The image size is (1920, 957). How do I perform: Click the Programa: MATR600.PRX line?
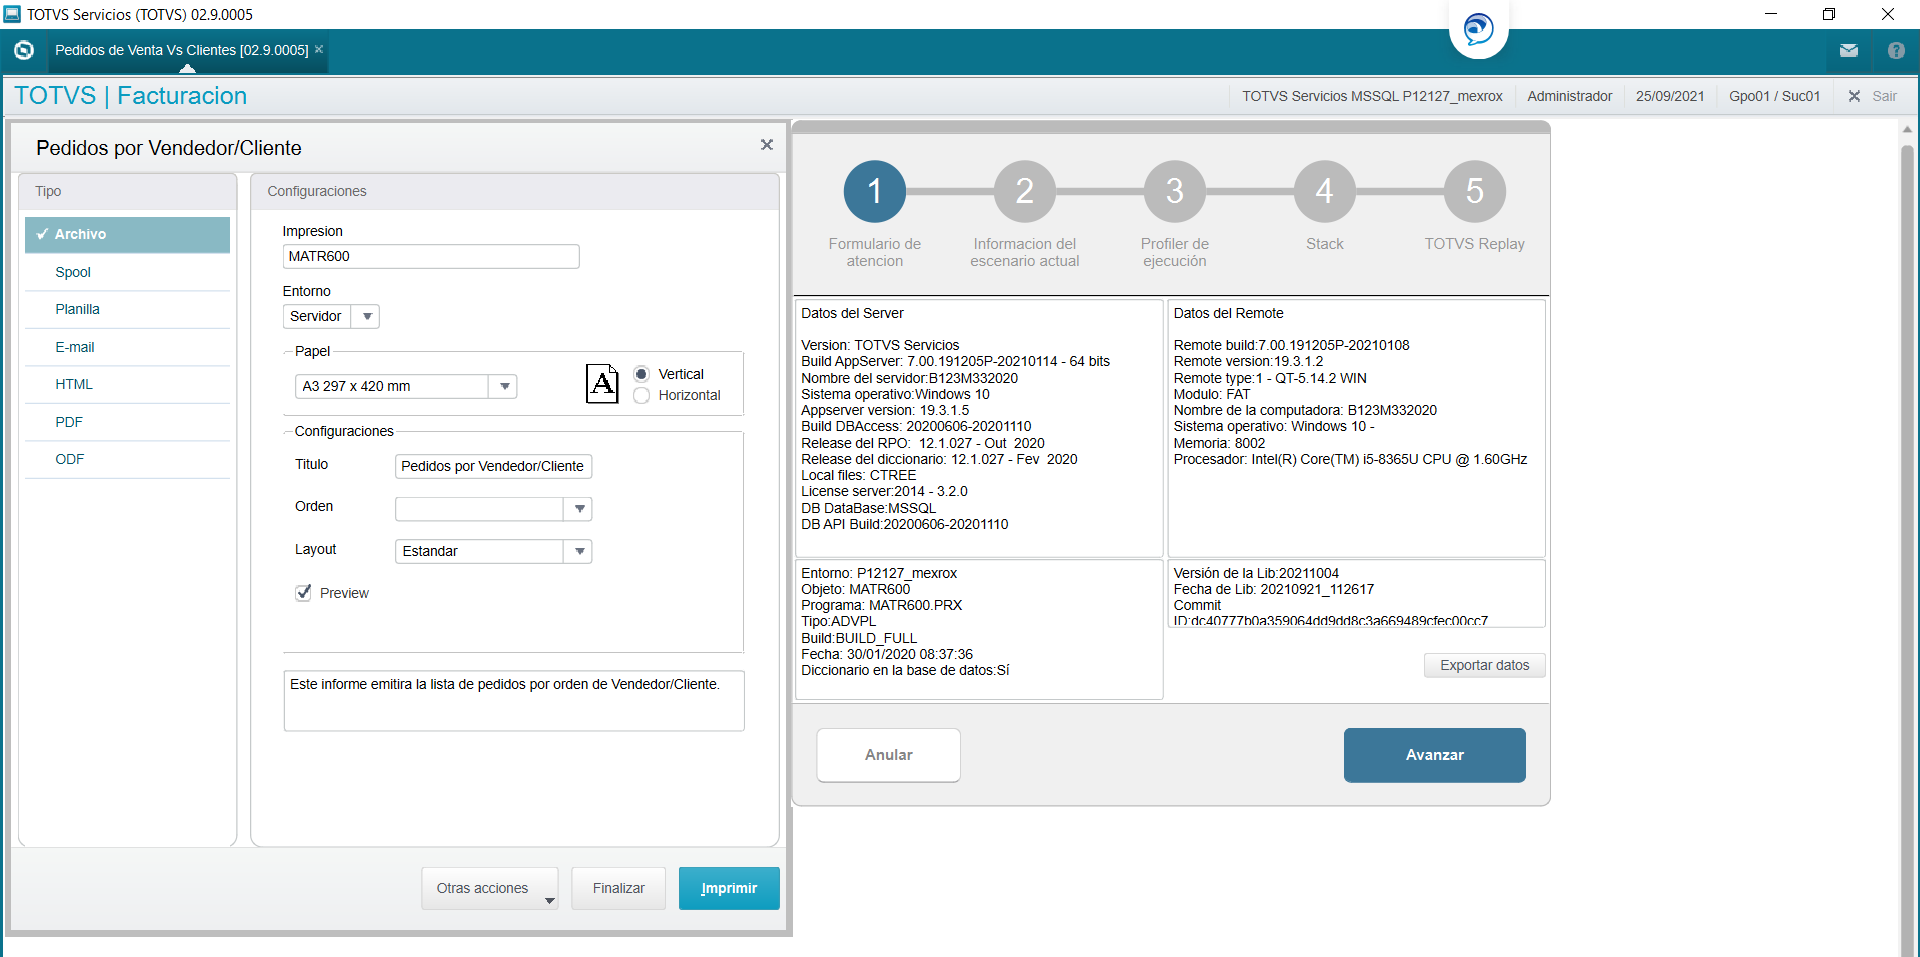(x=881, y=605)
